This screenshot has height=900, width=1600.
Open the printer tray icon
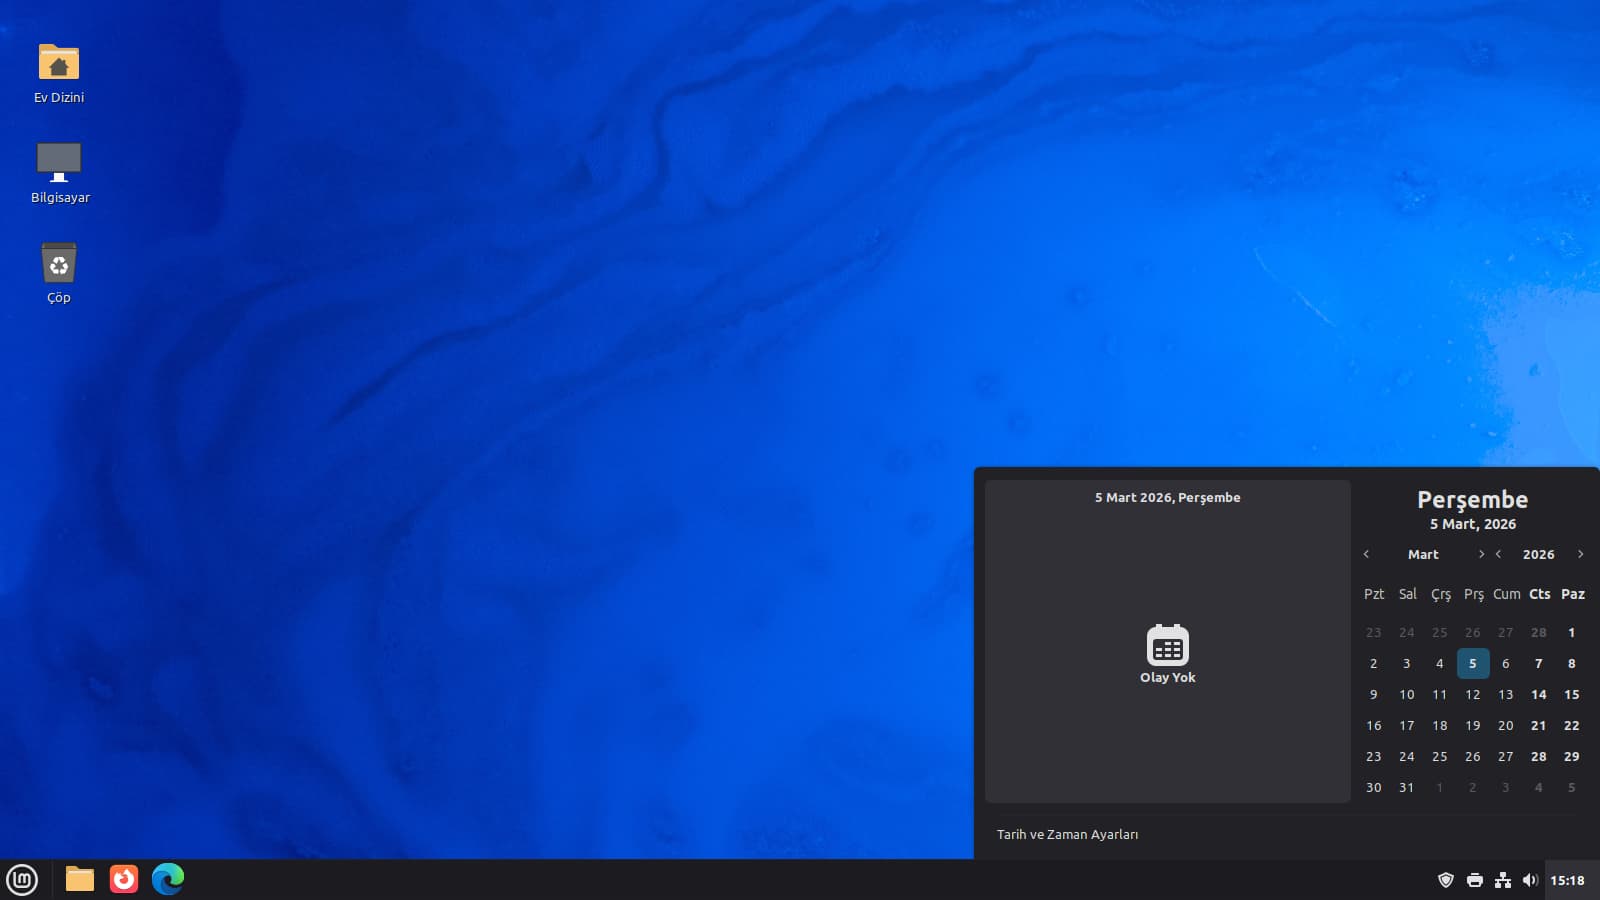[x=1474, y=880]
